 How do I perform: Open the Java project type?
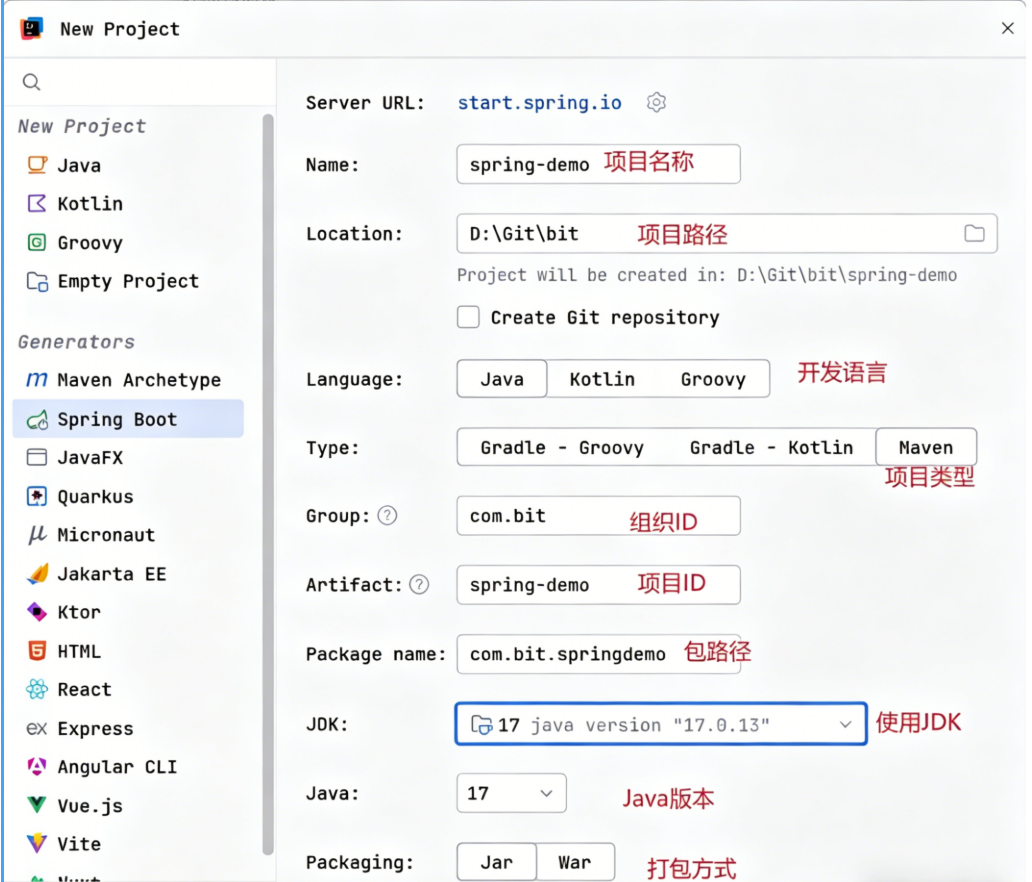[128, 165]
